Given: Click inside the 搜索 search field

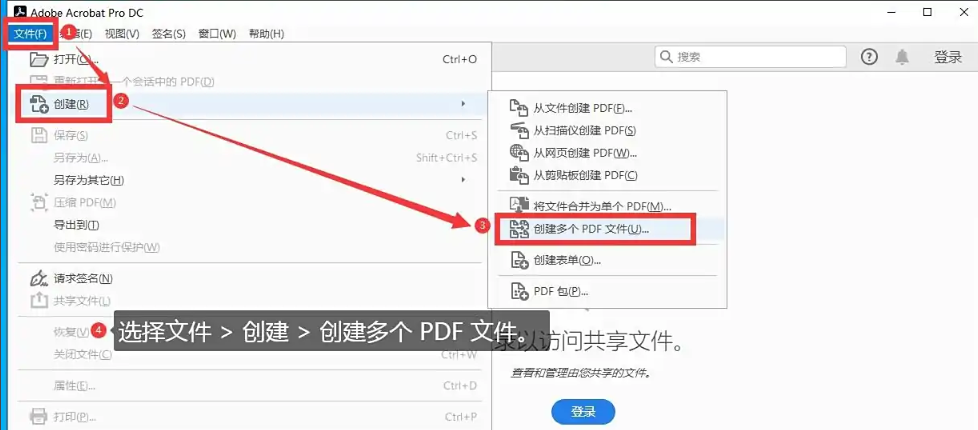Looking at the screenshot, I should point(750,57).
